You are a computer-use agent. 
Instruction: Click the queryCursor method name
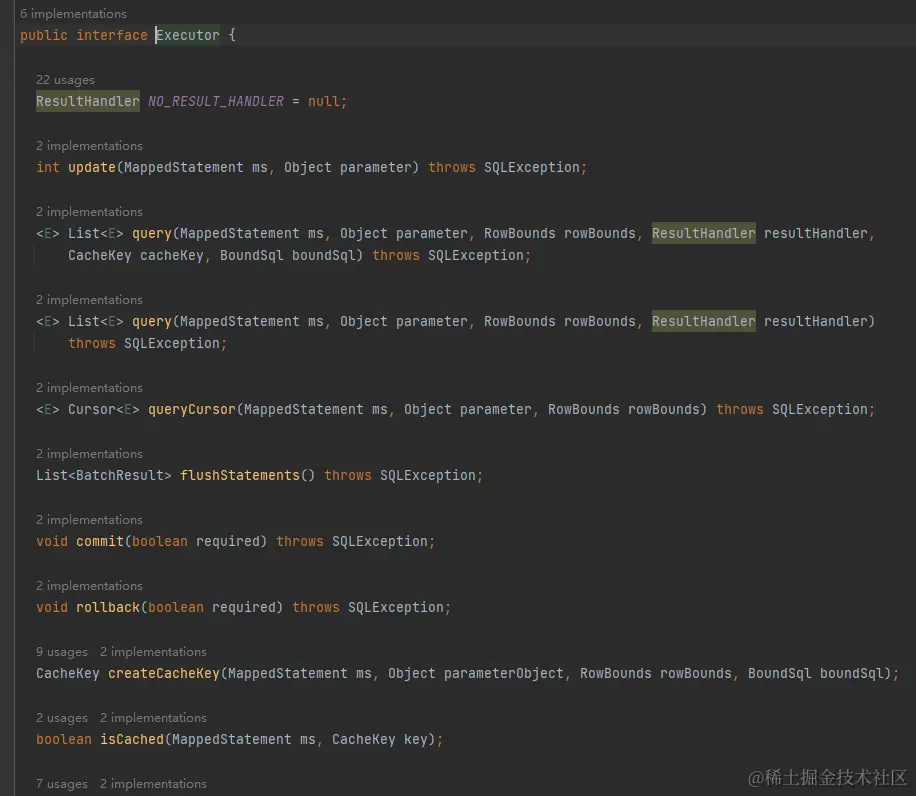192,409
